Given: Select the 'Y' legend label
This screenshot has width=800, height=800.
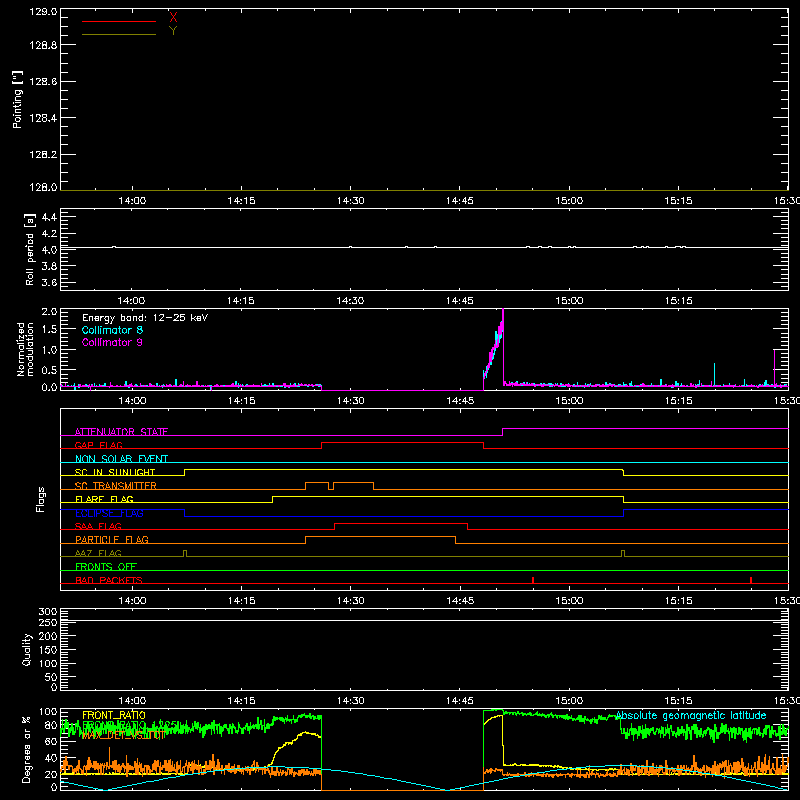Looking at the screenshot, I should [173, 31].
